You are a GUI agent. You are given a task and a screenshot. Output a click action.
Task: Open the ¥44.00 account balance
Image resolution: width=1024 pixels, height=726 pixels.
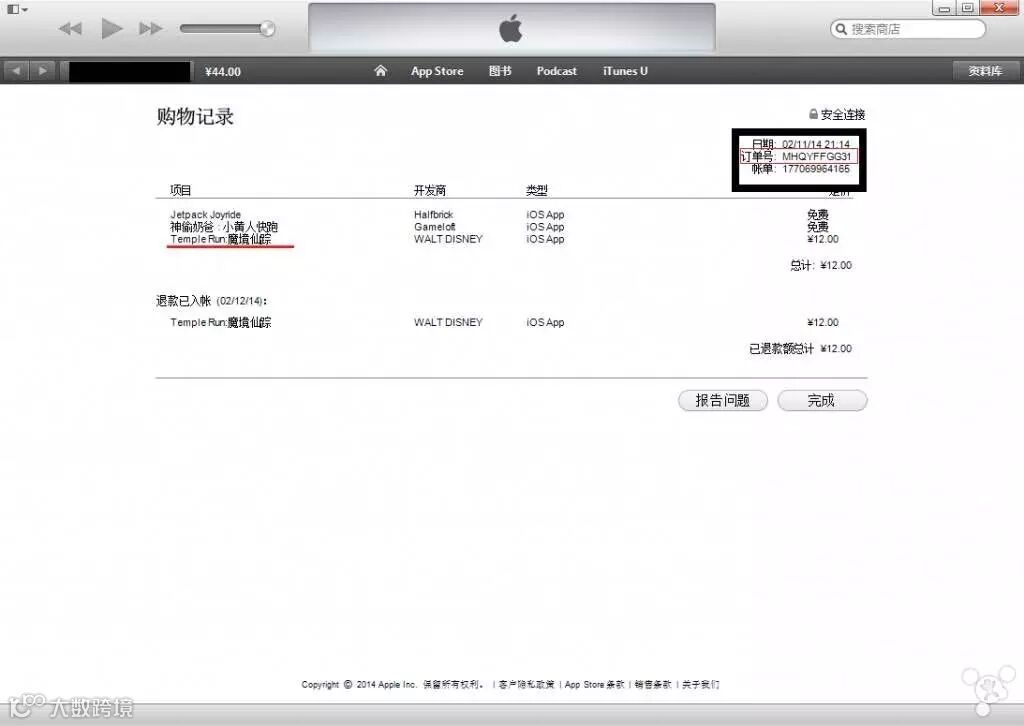tap(223, 72)
